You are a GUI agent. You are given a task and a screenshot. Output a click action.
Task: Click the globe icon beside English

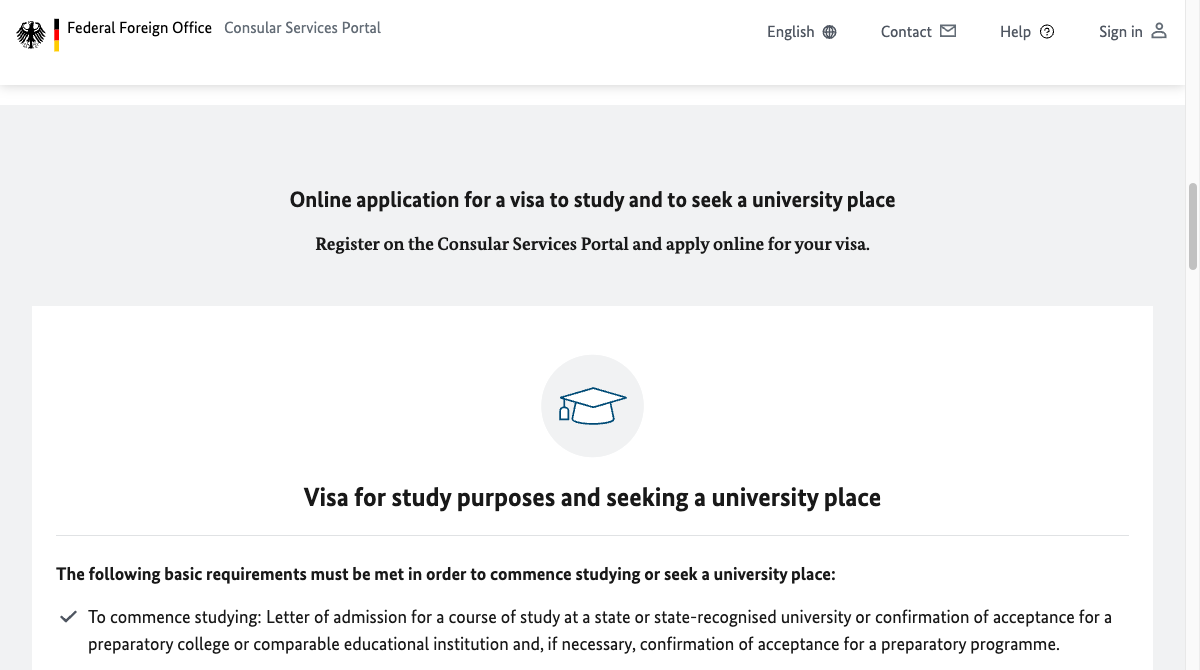point(829,32)
